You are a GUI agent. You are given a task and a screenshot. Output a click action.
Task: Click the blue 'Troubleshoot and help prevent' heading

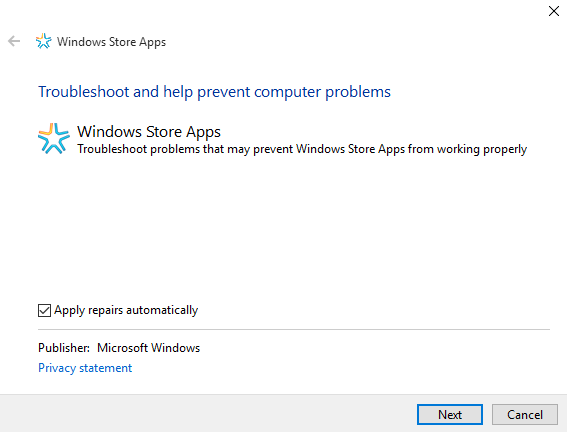(x=214, y=92)
